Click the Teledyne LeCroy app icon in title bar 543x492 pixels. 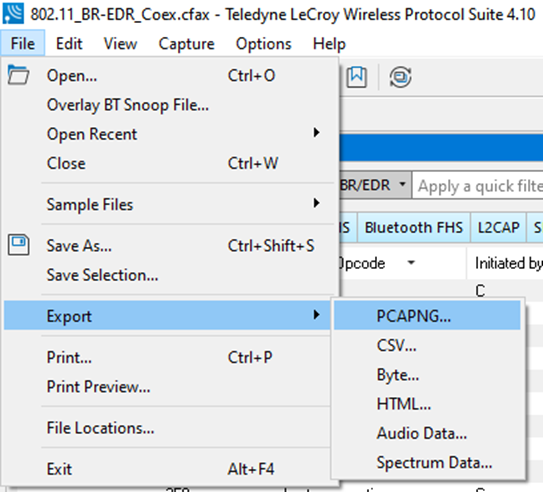tap(13, 13)
